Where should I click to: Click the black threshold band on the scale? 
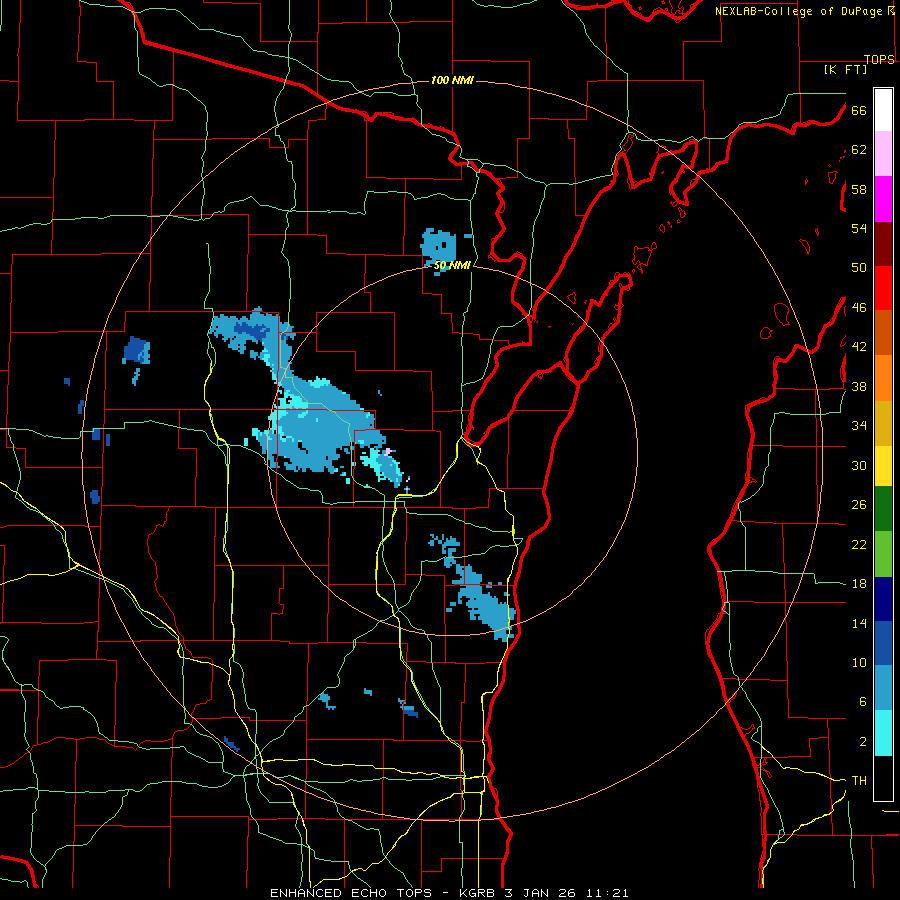pyautogui.click(x=883, y=778)
